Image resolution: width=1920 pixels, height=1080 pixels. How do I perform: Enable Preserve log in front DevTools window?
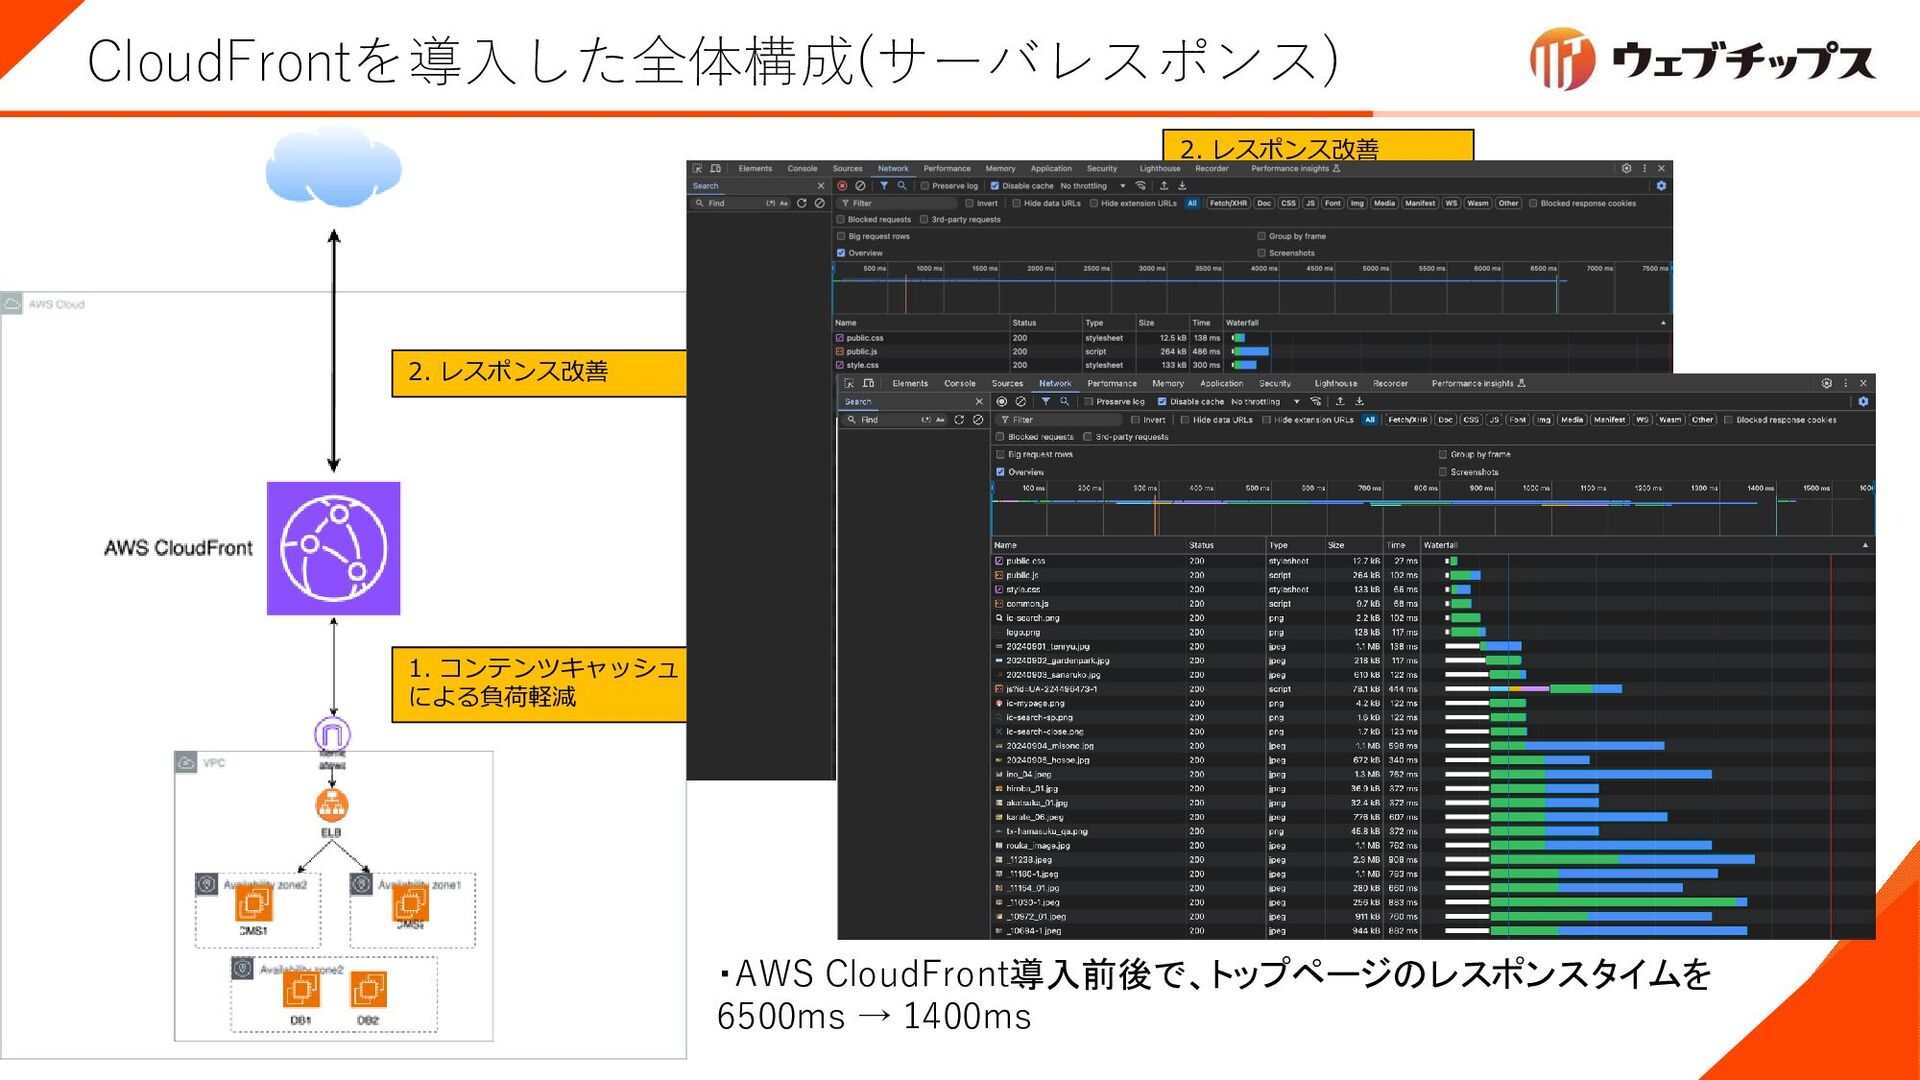coord(1089,402)
